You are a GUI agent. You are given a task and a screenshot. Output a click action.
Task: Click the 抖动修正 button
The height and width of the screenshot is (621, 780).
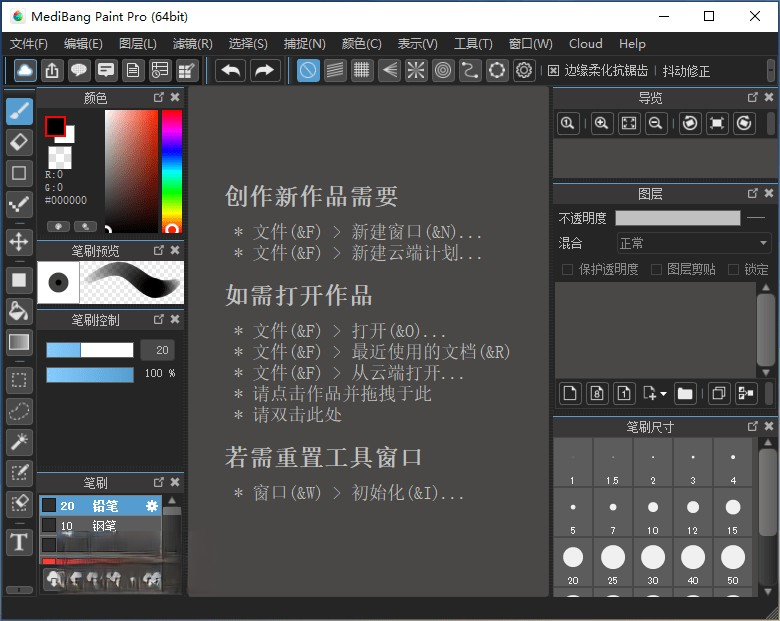(x=686, y=71)
